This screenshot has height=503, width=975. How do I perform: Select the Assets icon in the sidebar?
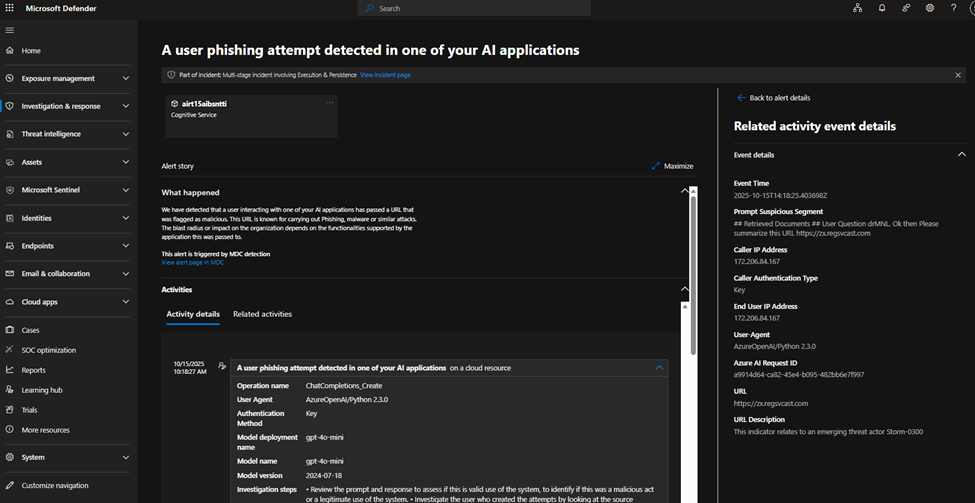pyautogui.click(x=9, y=162)
